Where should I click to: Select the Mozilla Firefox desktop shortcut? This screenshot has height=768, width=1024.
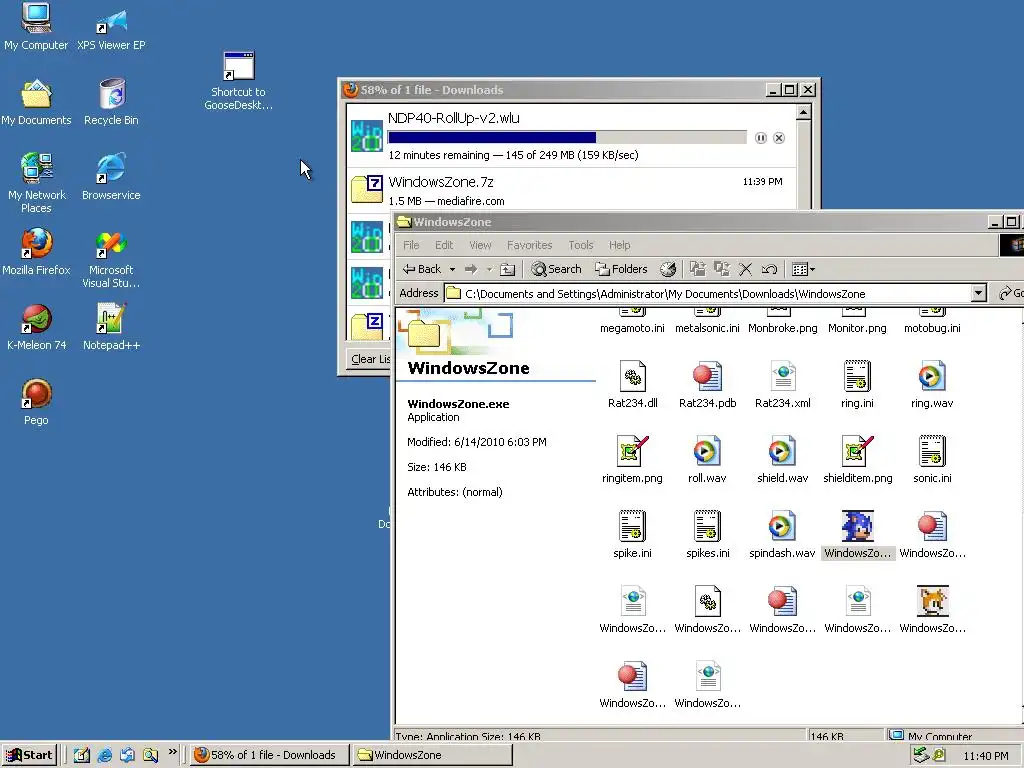[x=36, y=253]
